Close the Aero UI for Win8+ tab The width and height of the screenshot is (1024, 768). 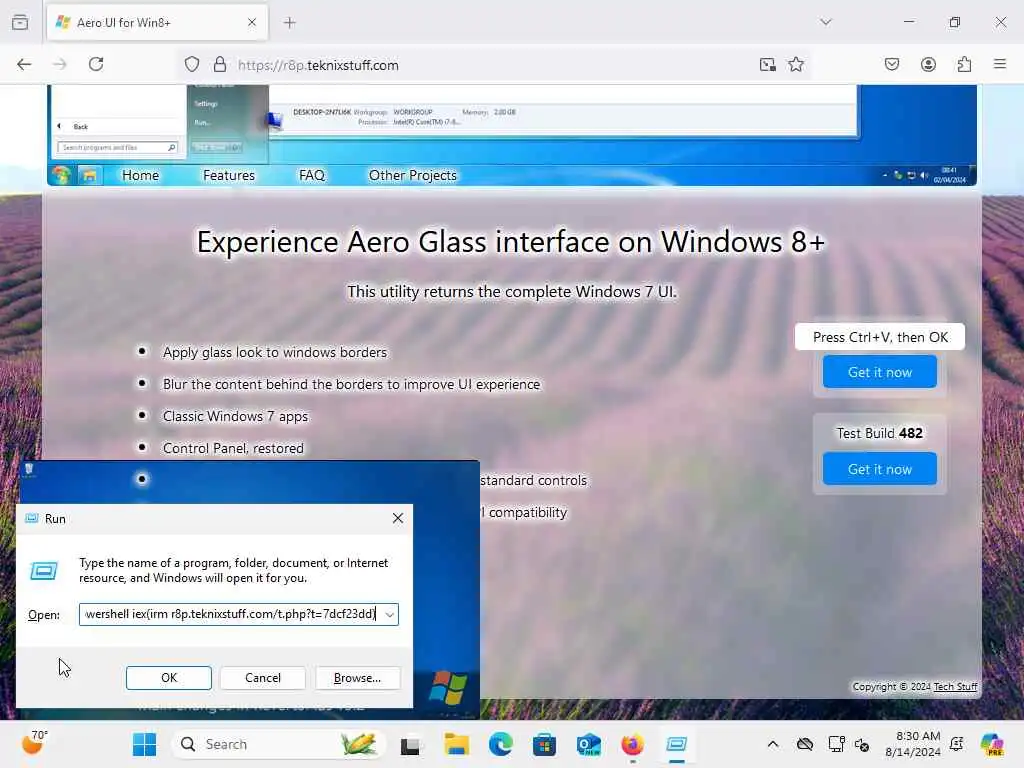point(252,23)
